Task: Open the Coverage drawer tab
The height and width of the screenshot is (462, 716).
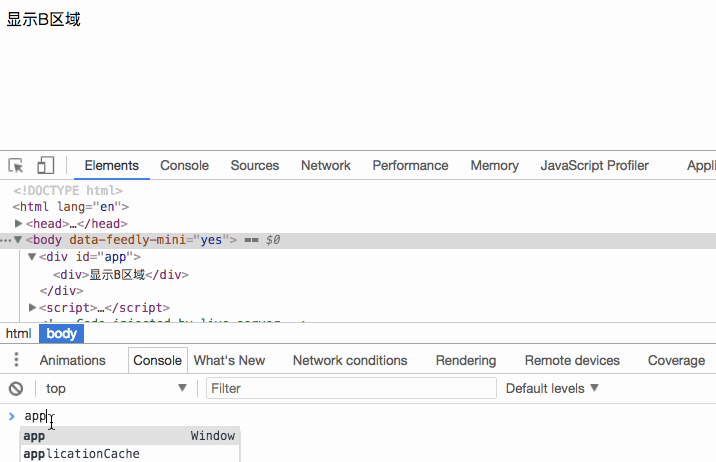Action: tap(676, 360)
